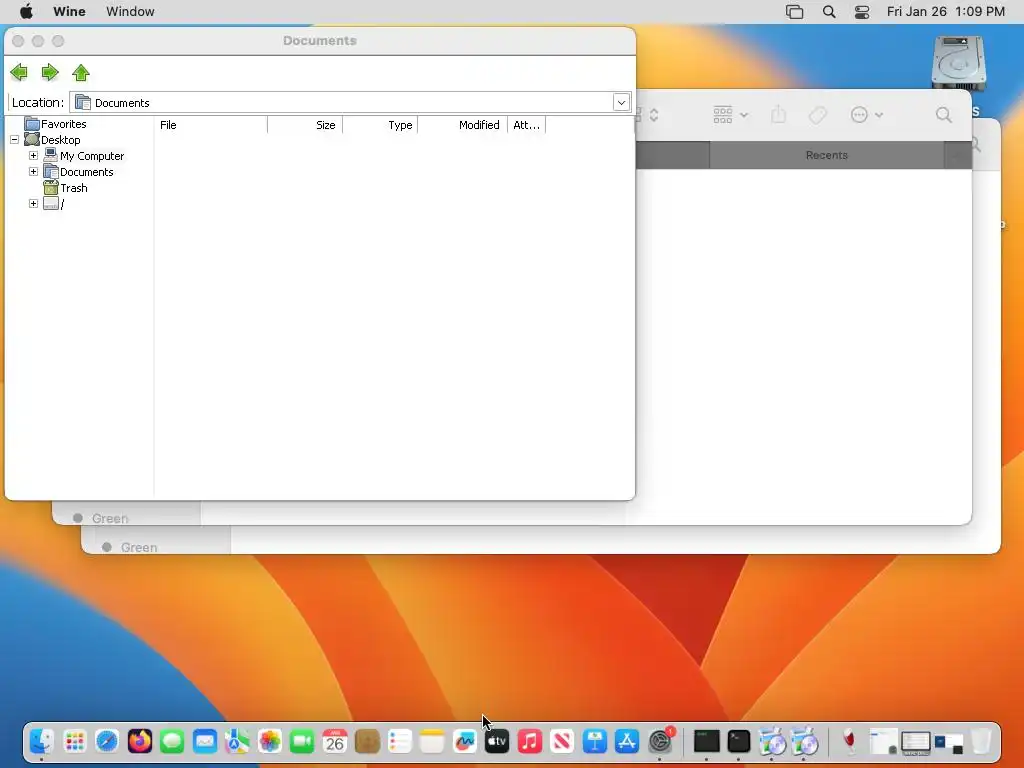Select Documents in the folder tree
The image size is (1024, 768).
[x=86, y=172]
